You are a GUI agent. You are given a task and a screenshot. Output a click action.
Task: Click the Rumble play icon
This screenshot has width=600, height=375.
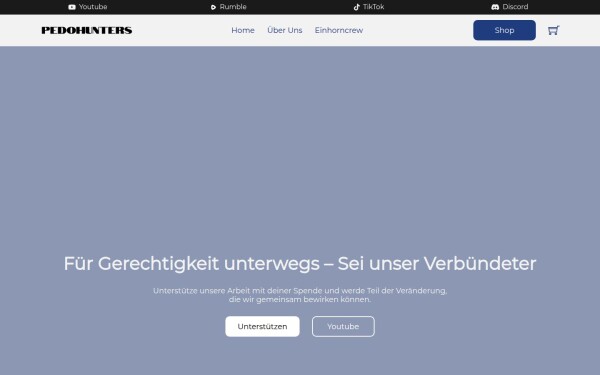click(x=214, y=7)
